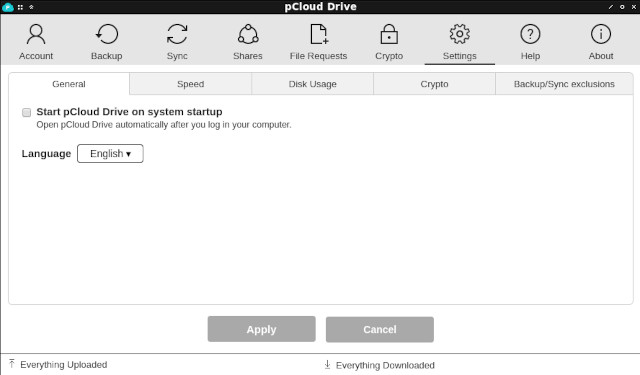Open the Account section
Image resolution: width=640 pixels, height=375 pixels.
click(x=36, y=41)
